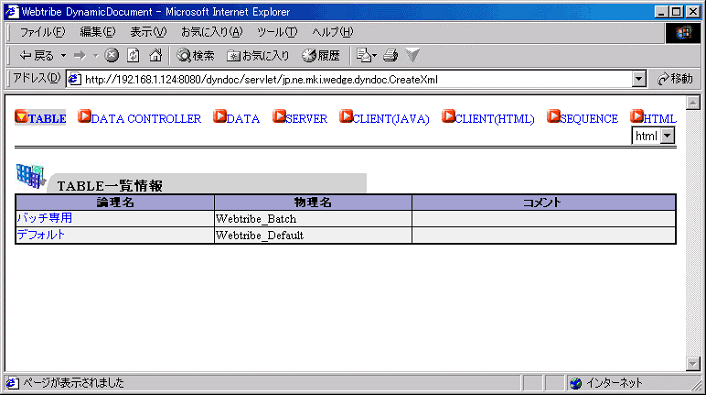Click the red arrow icon beside CLIENT(JAVA)
This screenshot has width=706, height=395.
point(346,116)
